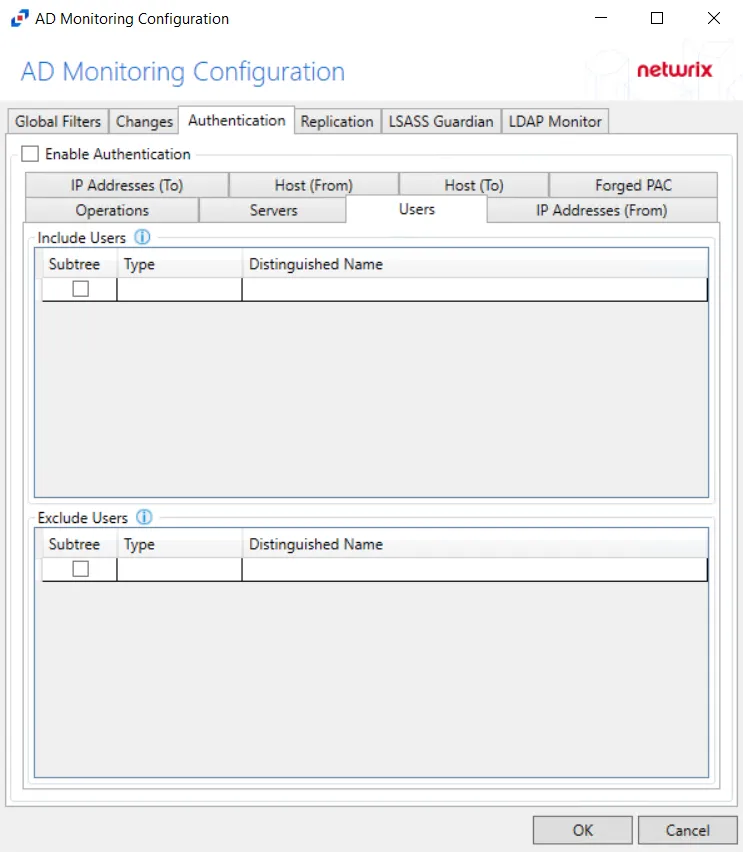Switch to the LDAP Monitor tab
Image resolution: width=743 pixels, height=852 pixels.
click(555, 121)
